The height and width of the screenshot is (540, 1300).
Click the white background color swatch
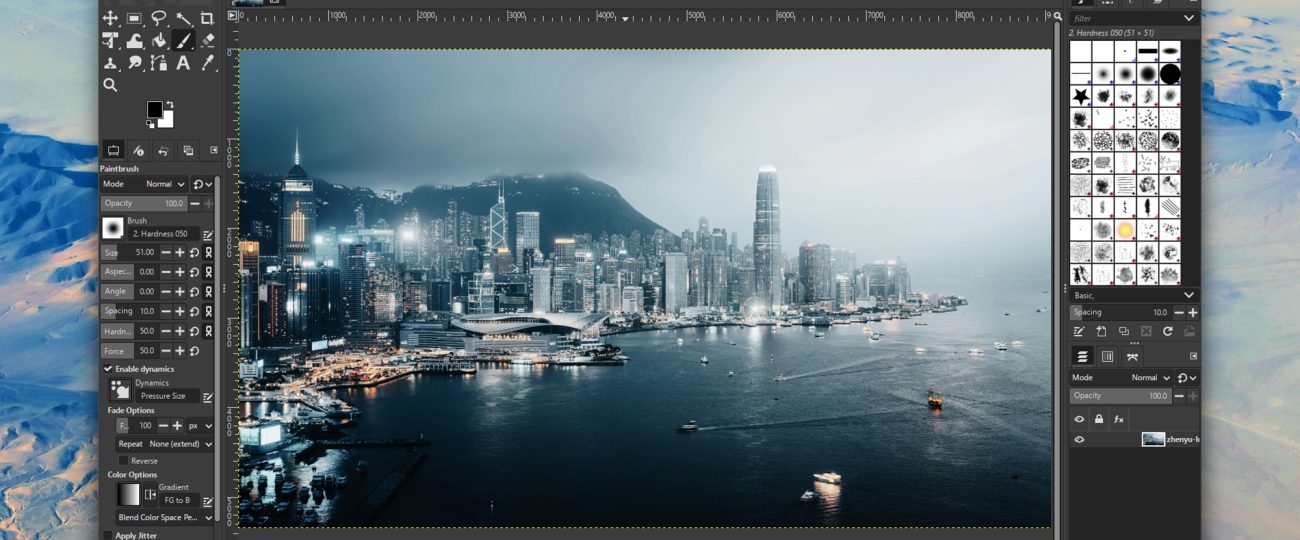click(166, 121)
